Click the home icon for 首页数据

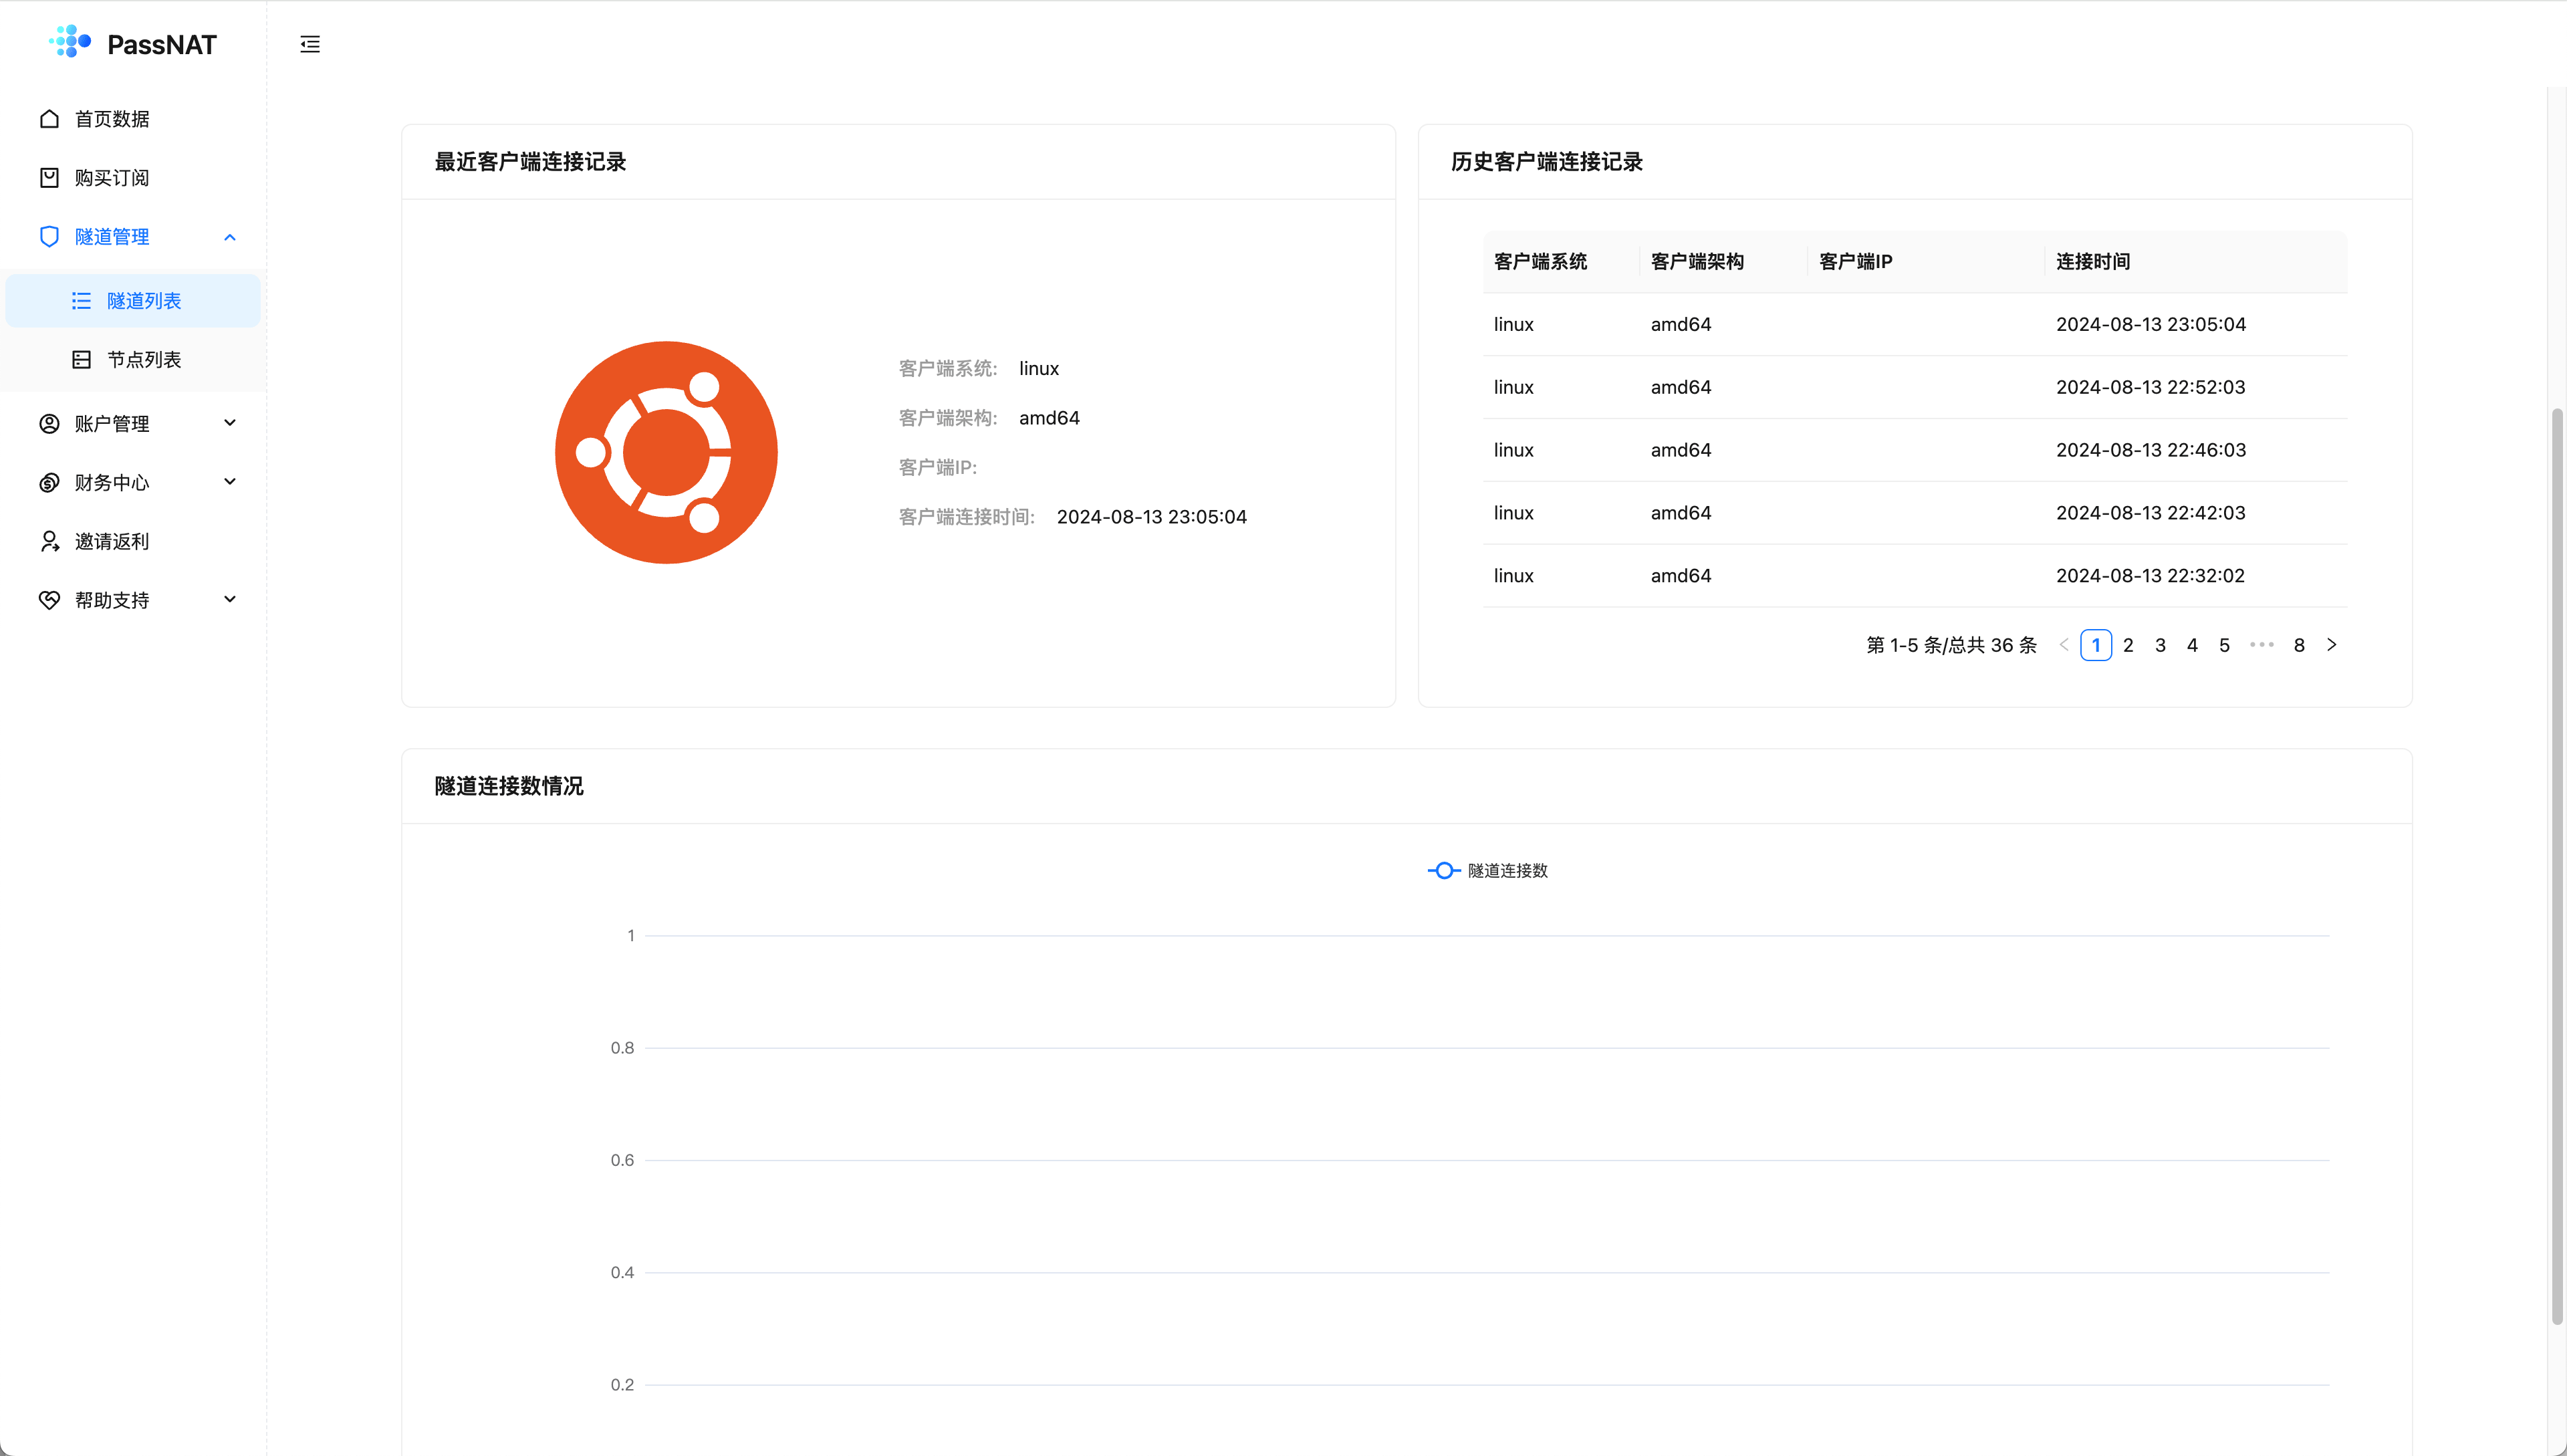49,119
